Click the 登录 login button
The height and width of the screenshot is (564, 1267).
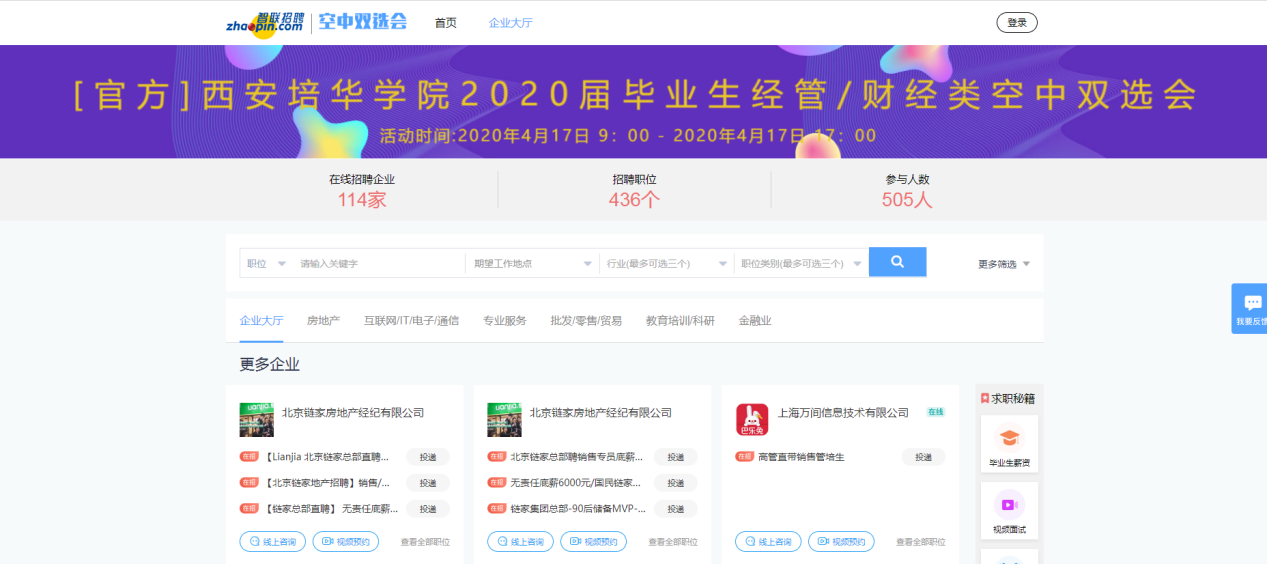1016,23
